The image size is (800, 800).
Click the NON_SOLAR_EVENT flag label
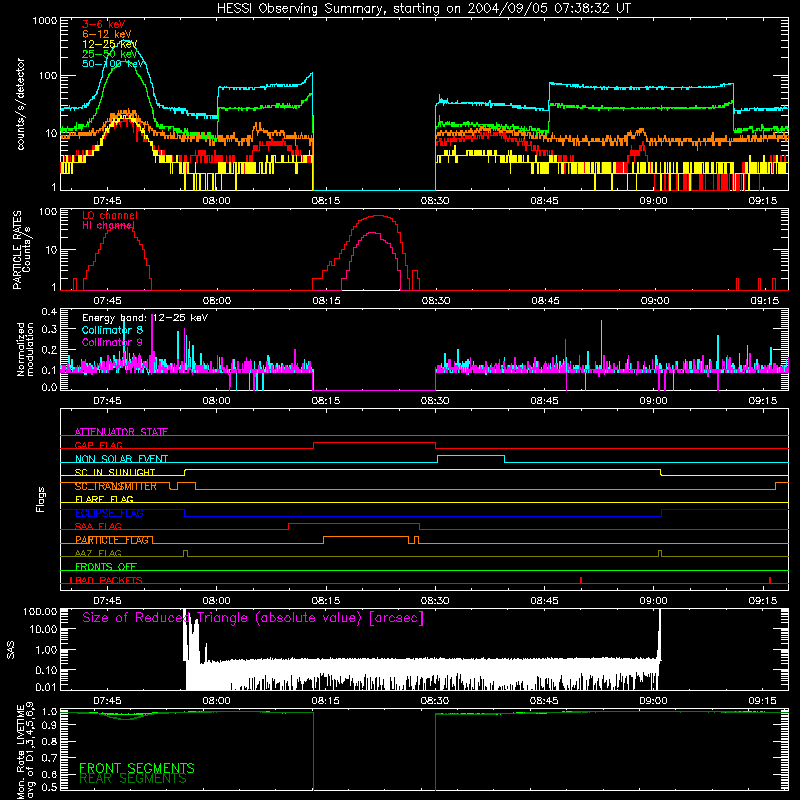tap(121, 459)
